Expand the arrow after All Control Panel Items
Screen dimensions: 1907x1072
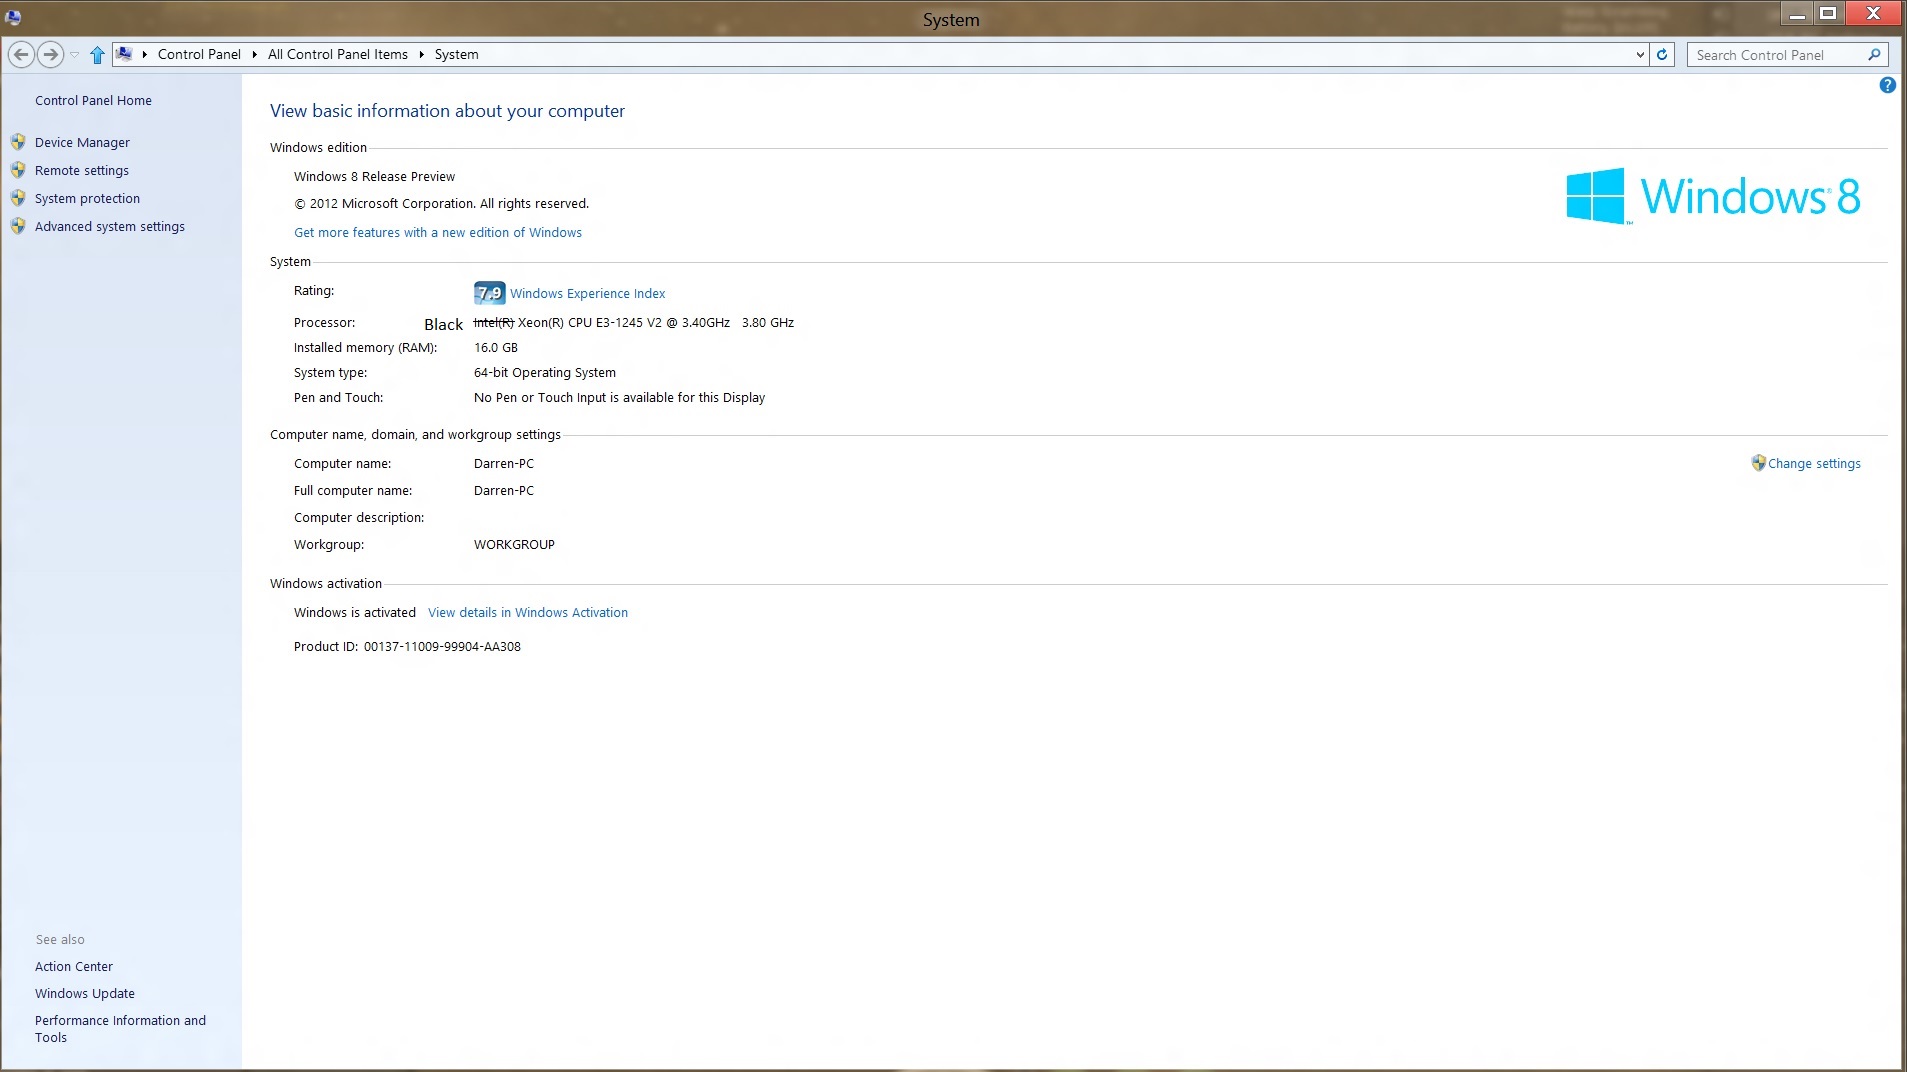[422, 55]
